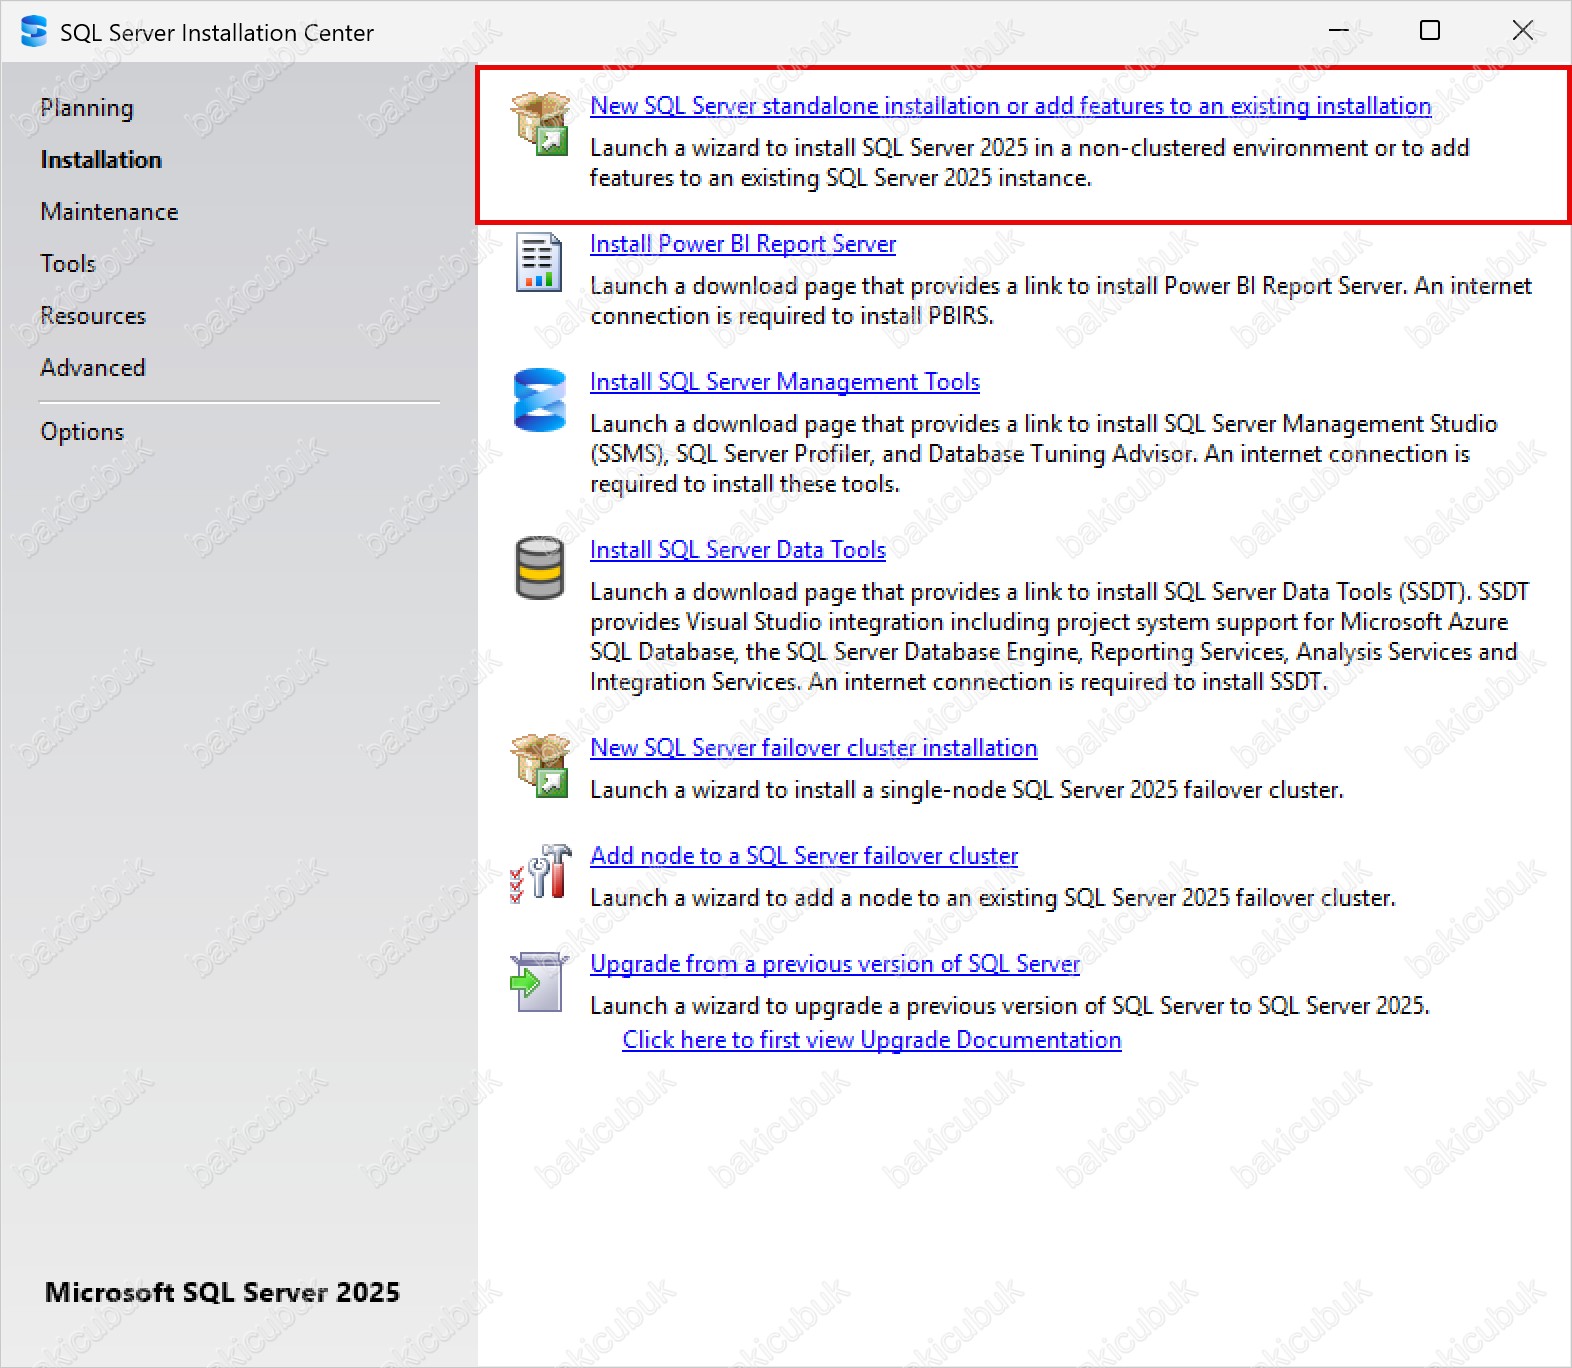The width and height of the screenshot is (1572, 1368).
Task: Open Install Power BI Report Server link
Action: coord(742,244)
